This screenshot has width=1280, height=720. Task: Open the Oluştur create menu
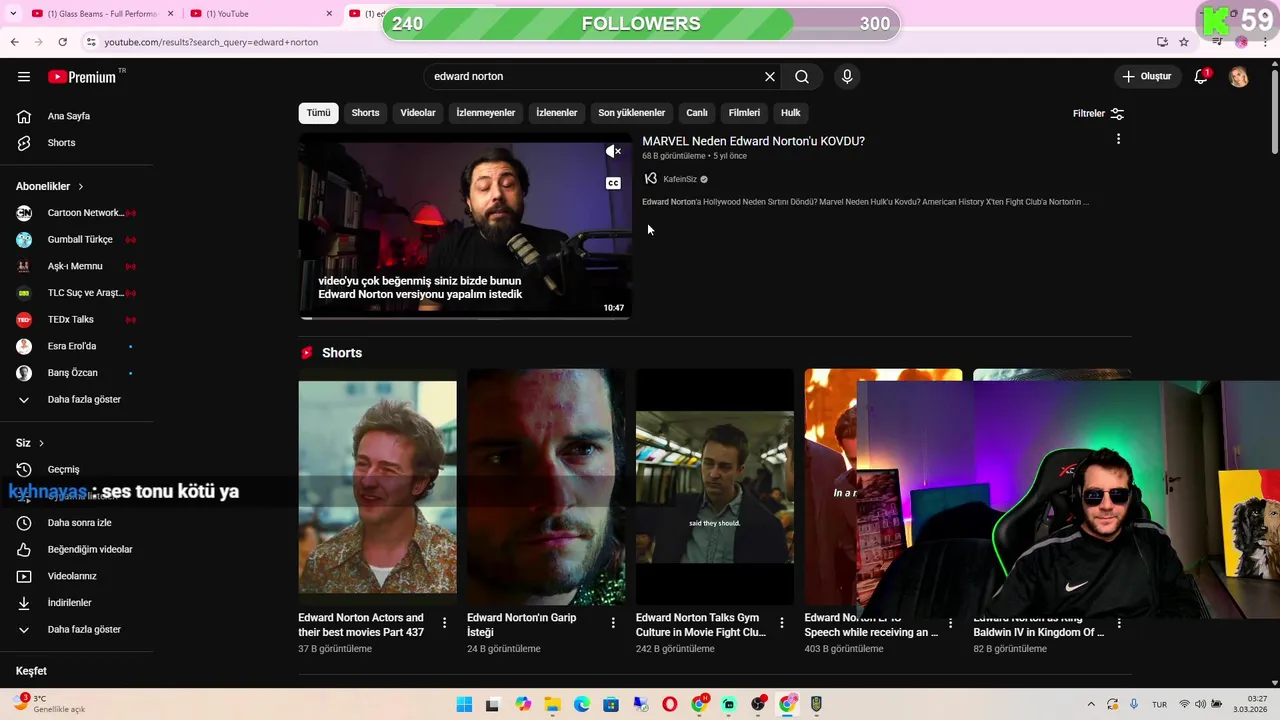pos(1146,77)
